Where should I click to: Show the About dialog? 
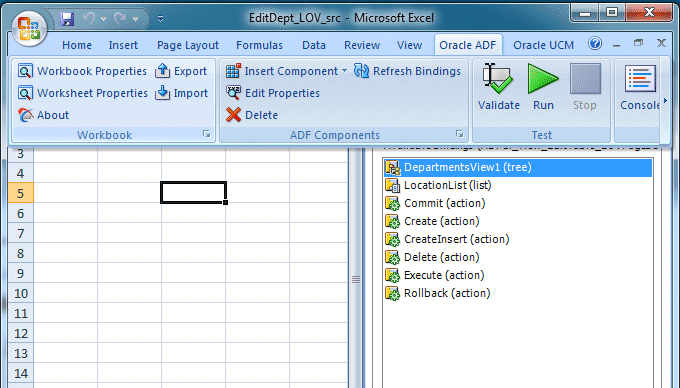43,115
